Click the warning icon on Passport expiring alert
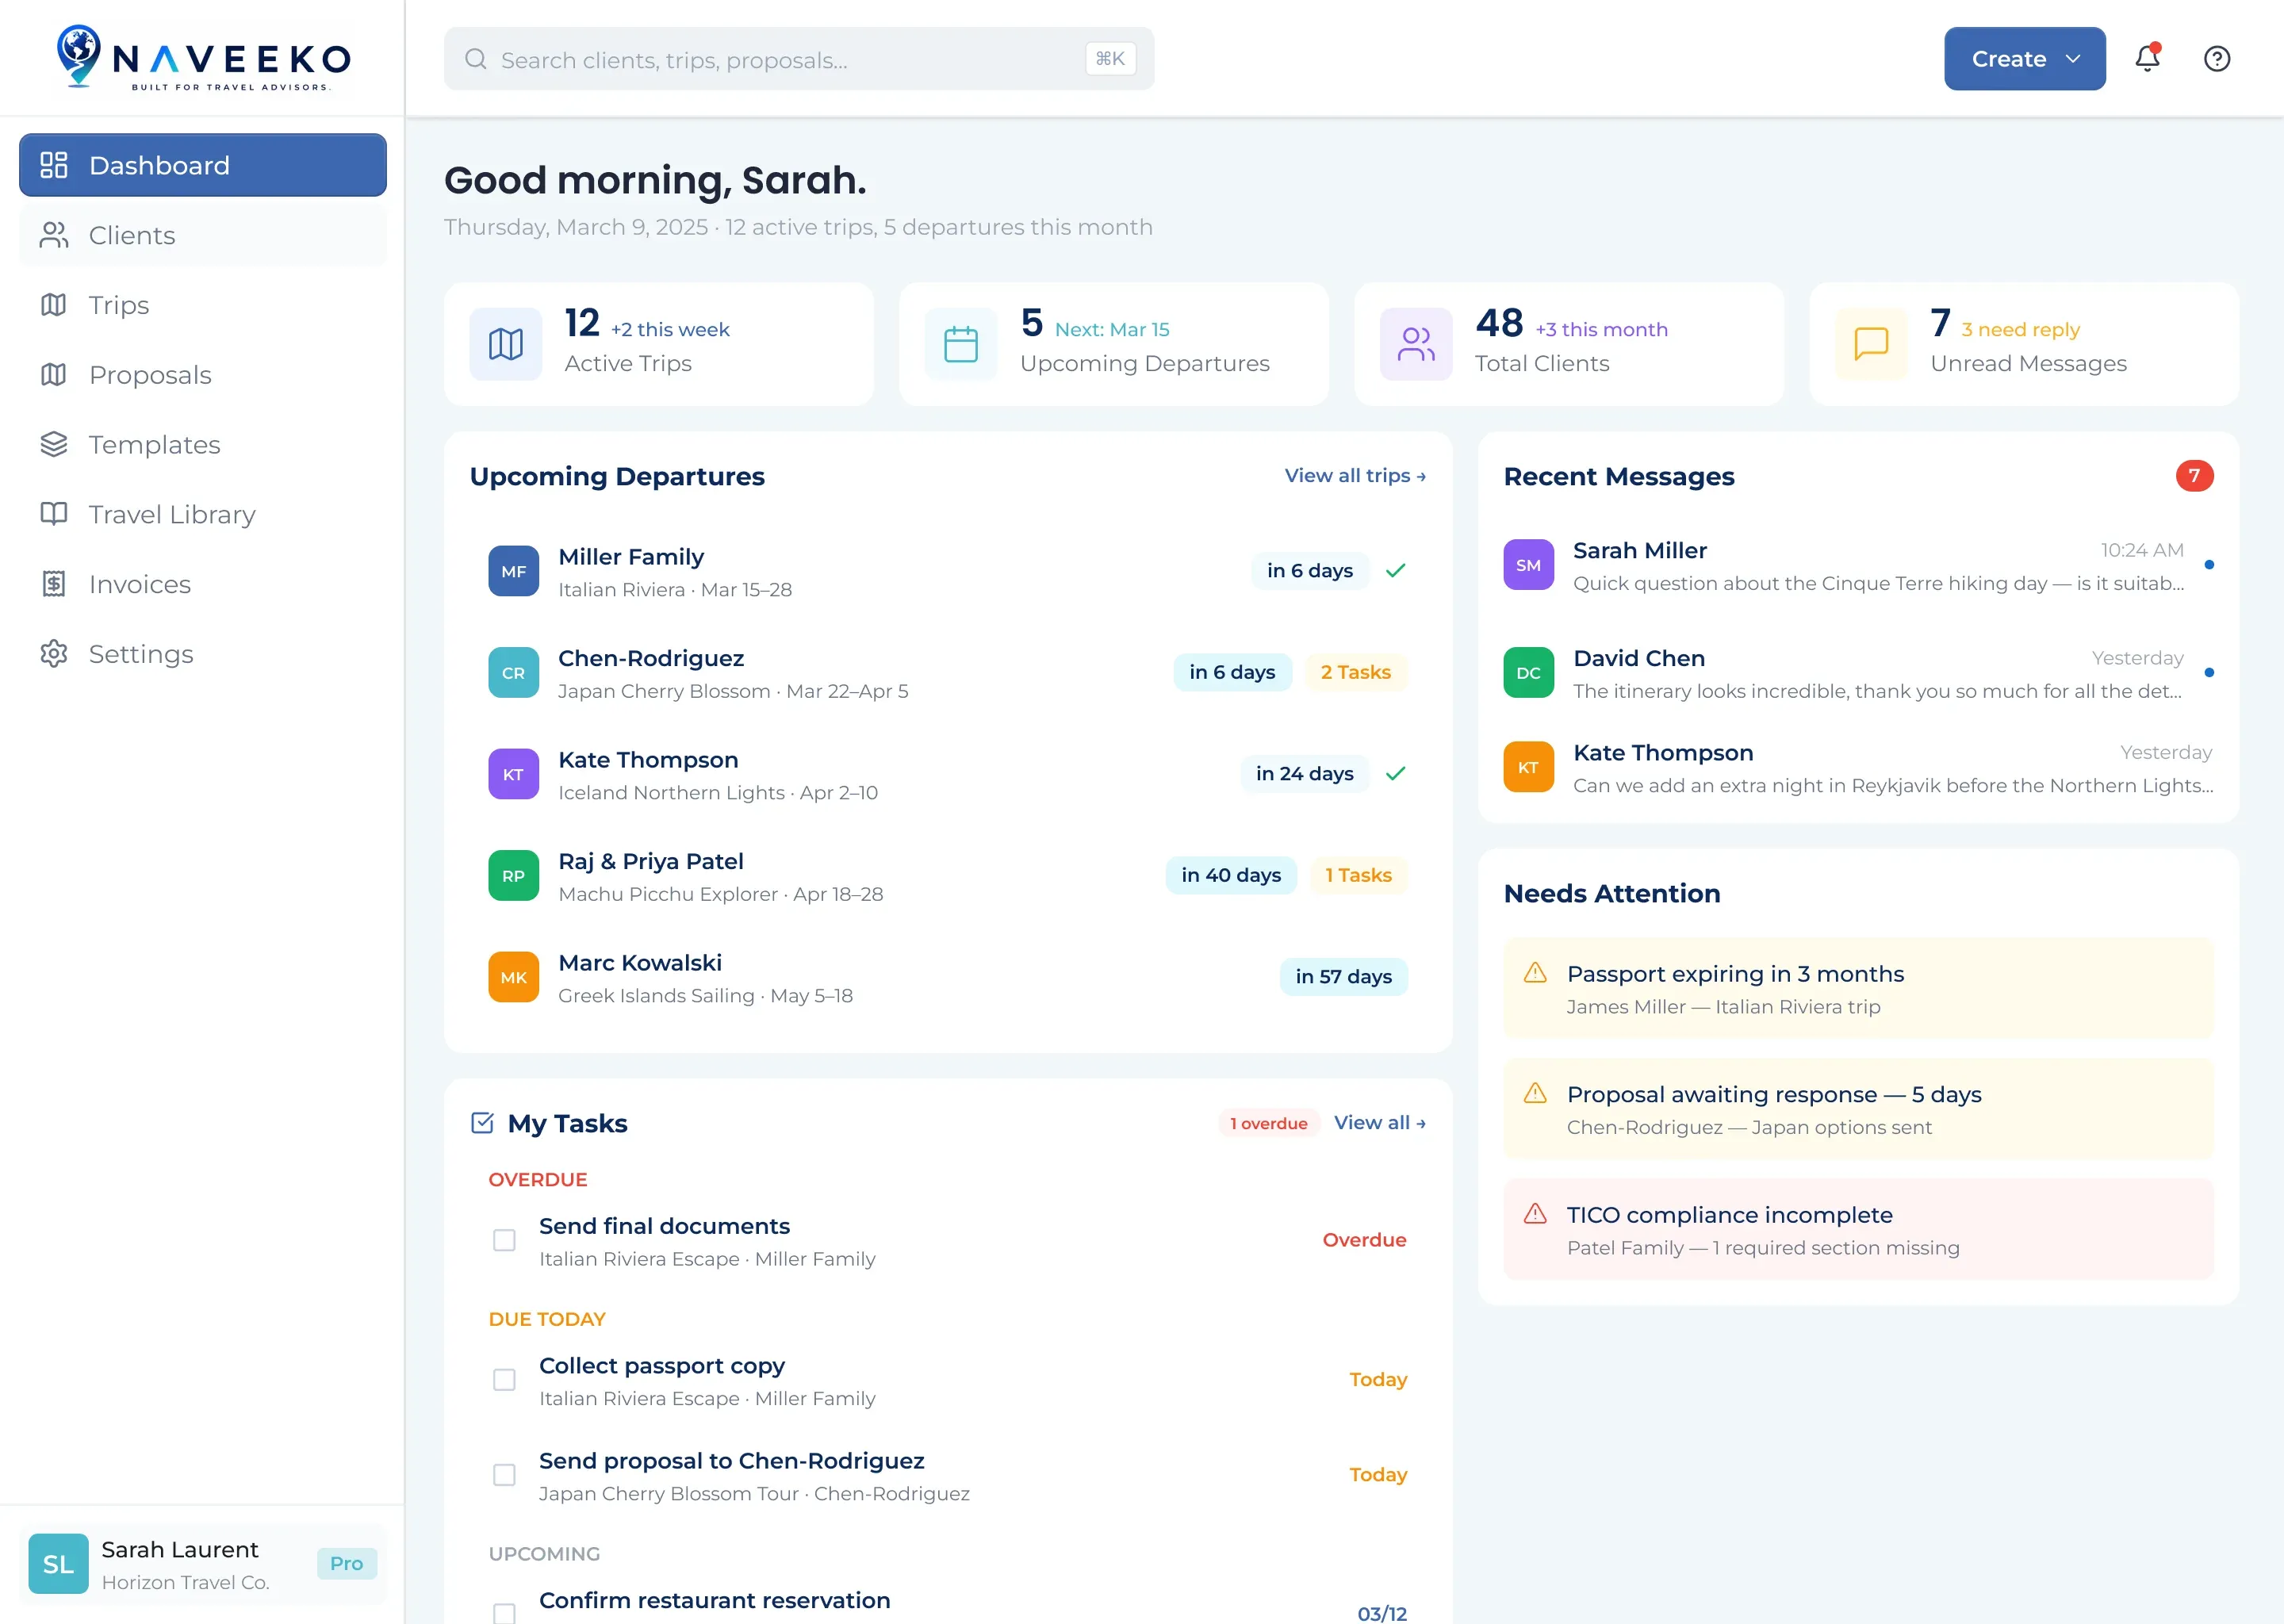The height and width of the screenshot is (1624, 2284). pyautogui.click(x=1535, y=973)
